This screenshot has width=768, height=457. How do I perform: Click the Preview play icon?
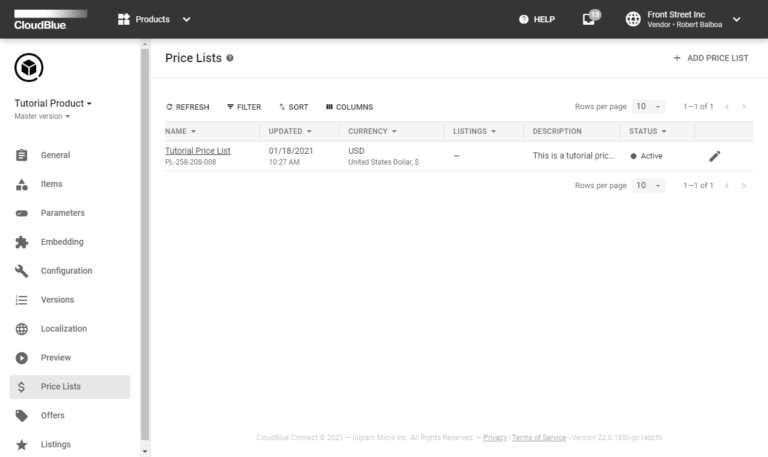point(22,358)
